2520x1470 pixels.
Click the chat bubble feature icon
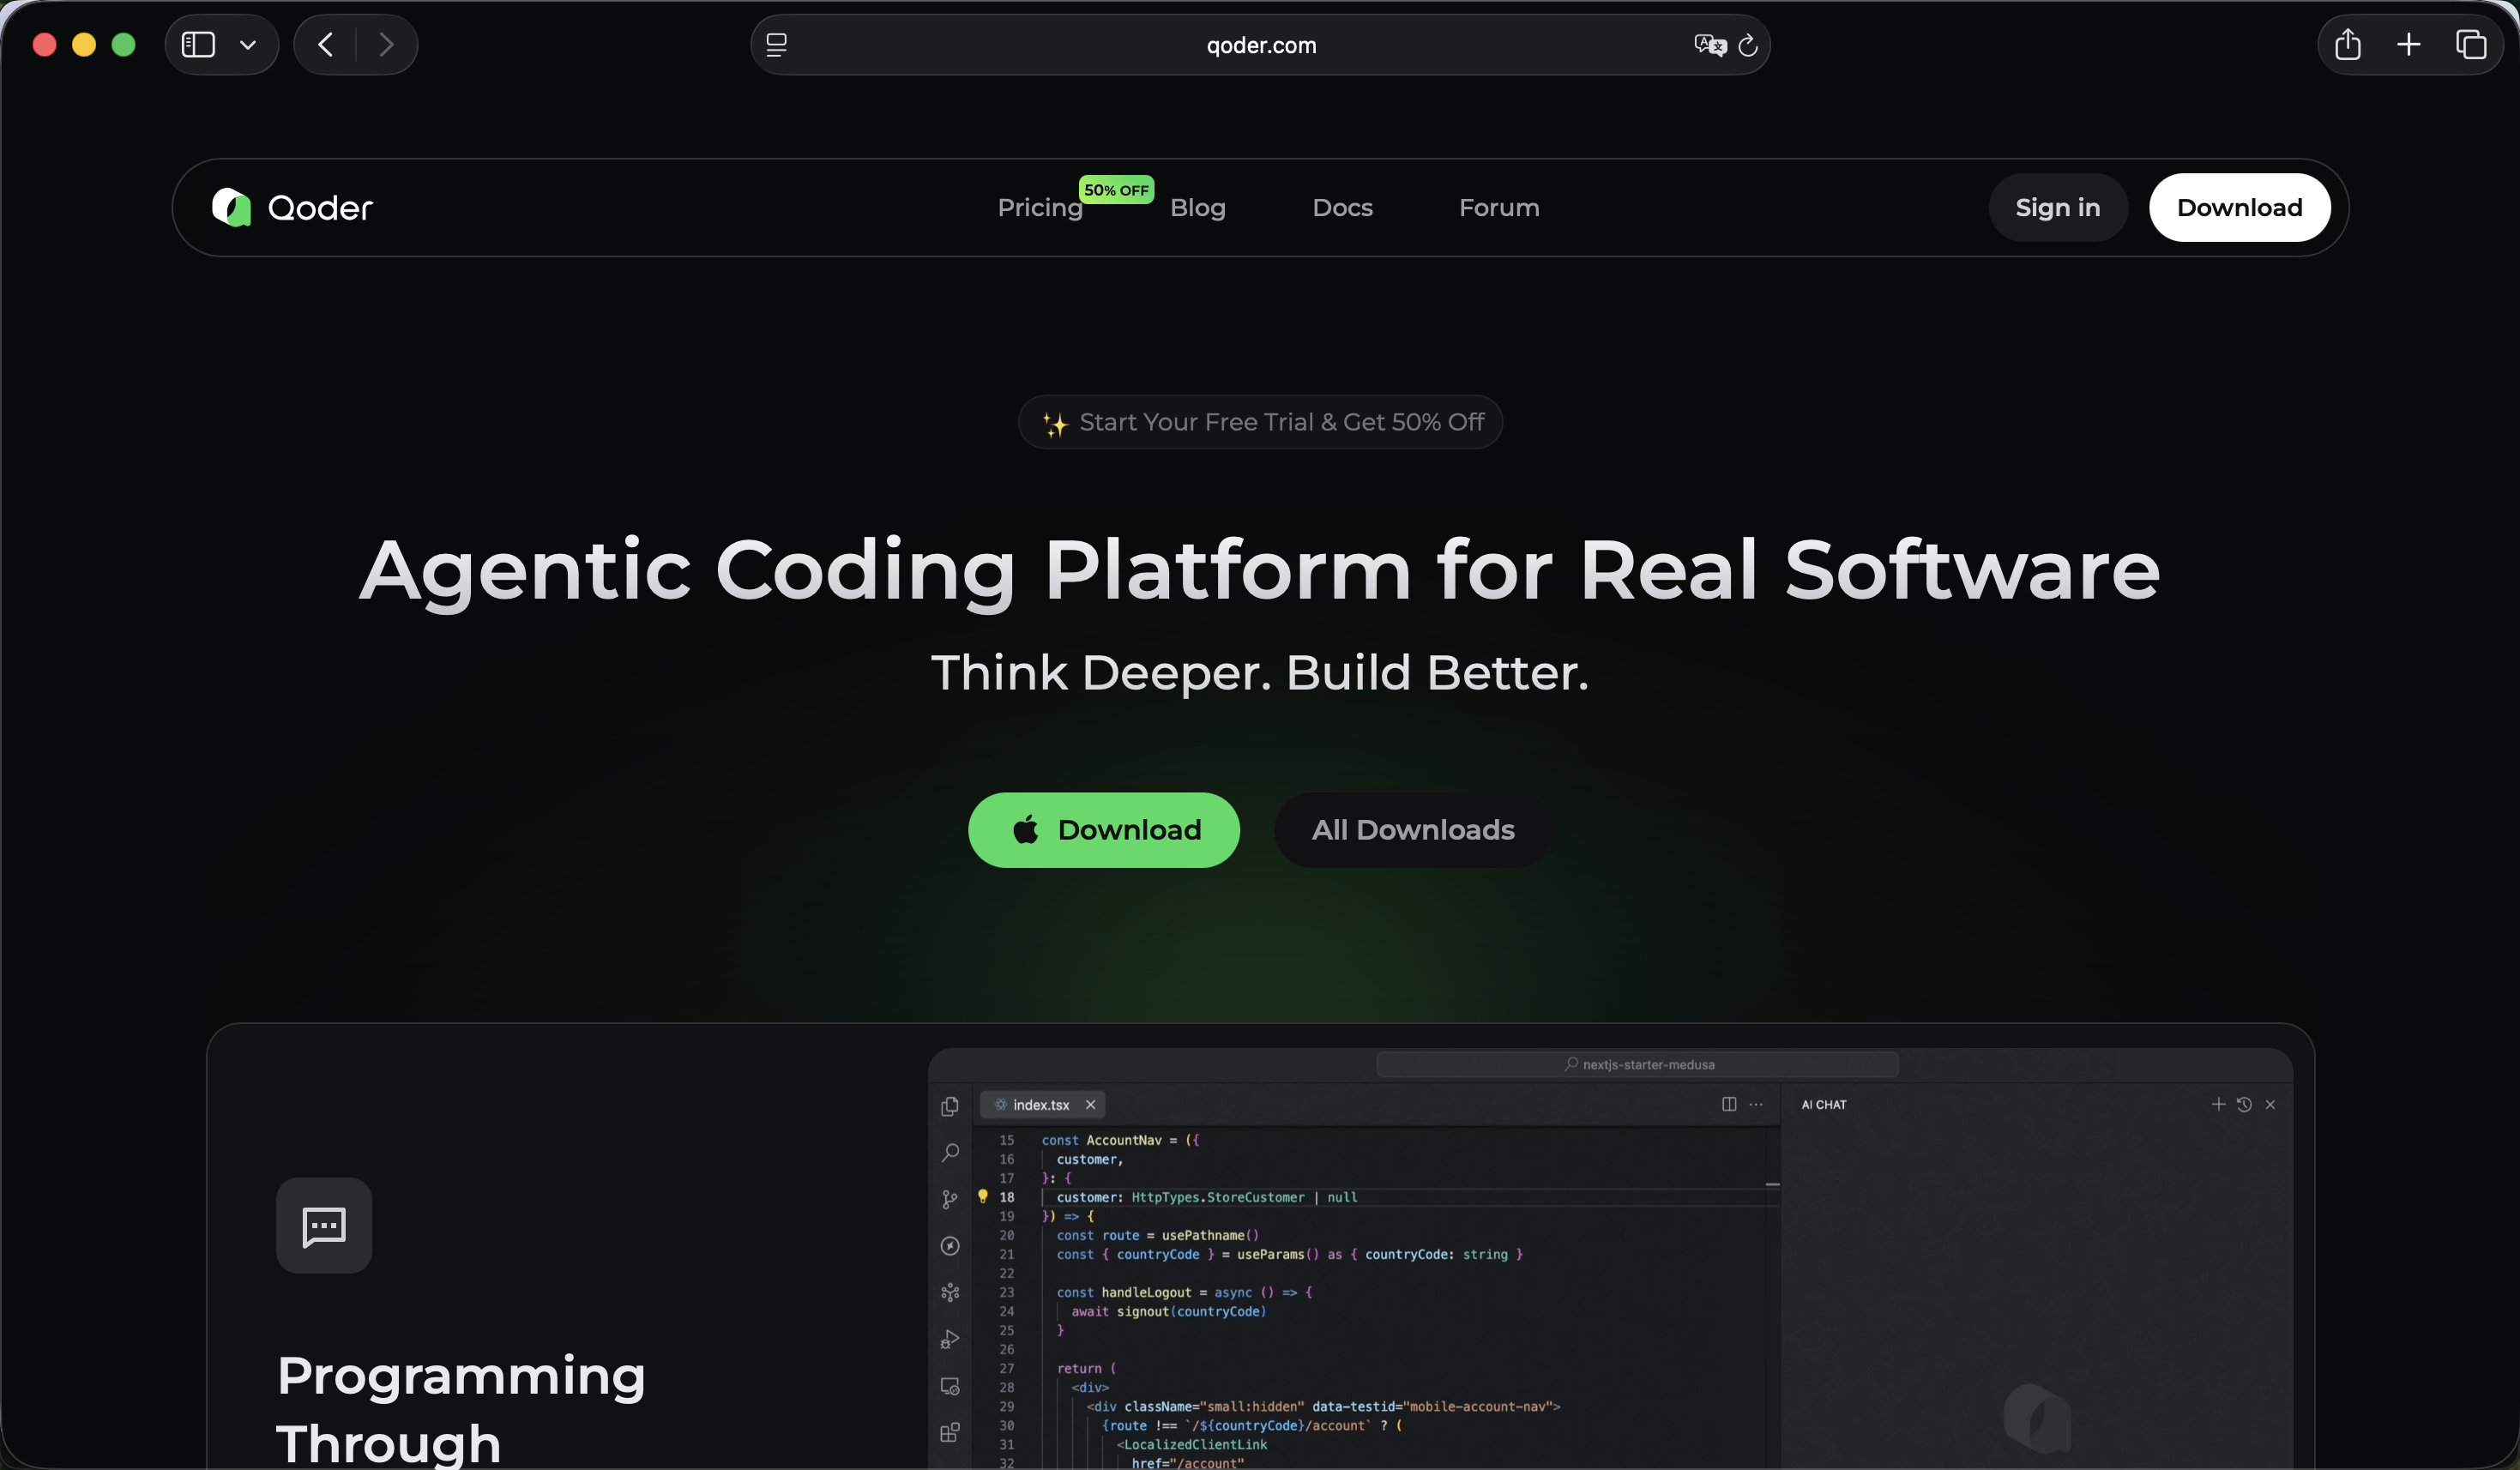324,1225
